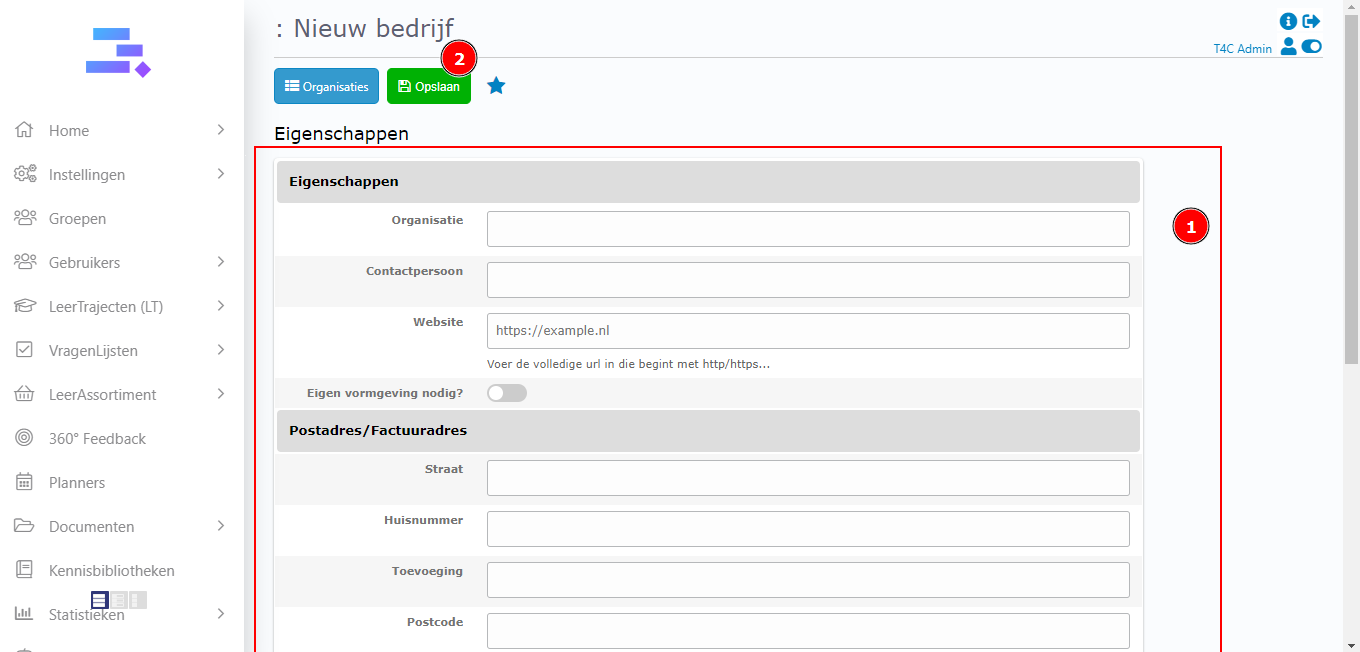The height and width of the screenshot is (652, 1360).
Task: Click the Kennisbibliotheken book icon
Action: pyautogui.click(x=25, y=570)
